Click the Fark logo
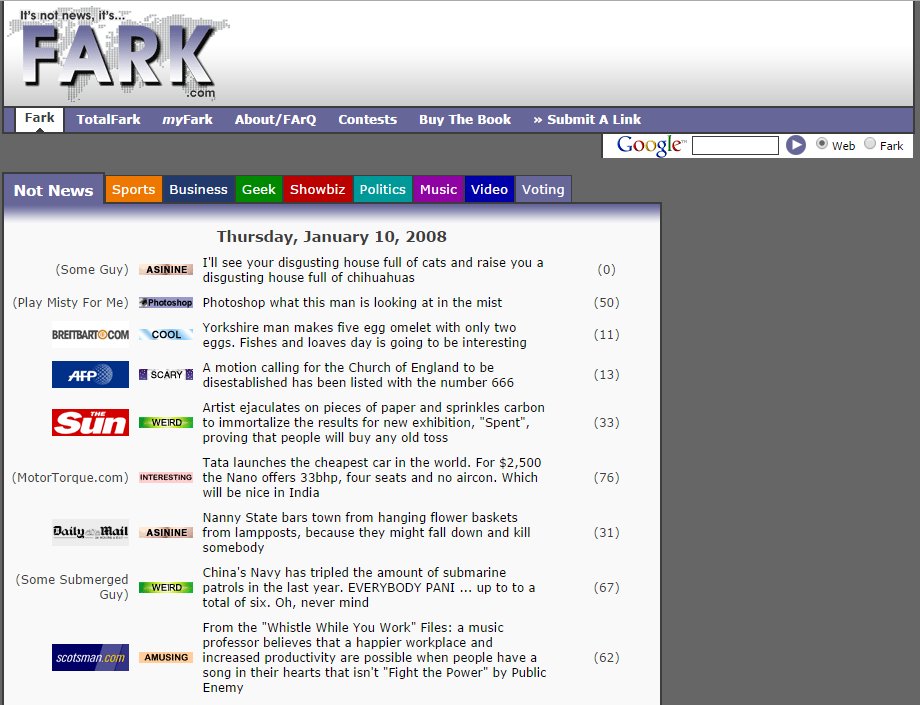Viewport: 920px width, 705px height. click(115, 55)
